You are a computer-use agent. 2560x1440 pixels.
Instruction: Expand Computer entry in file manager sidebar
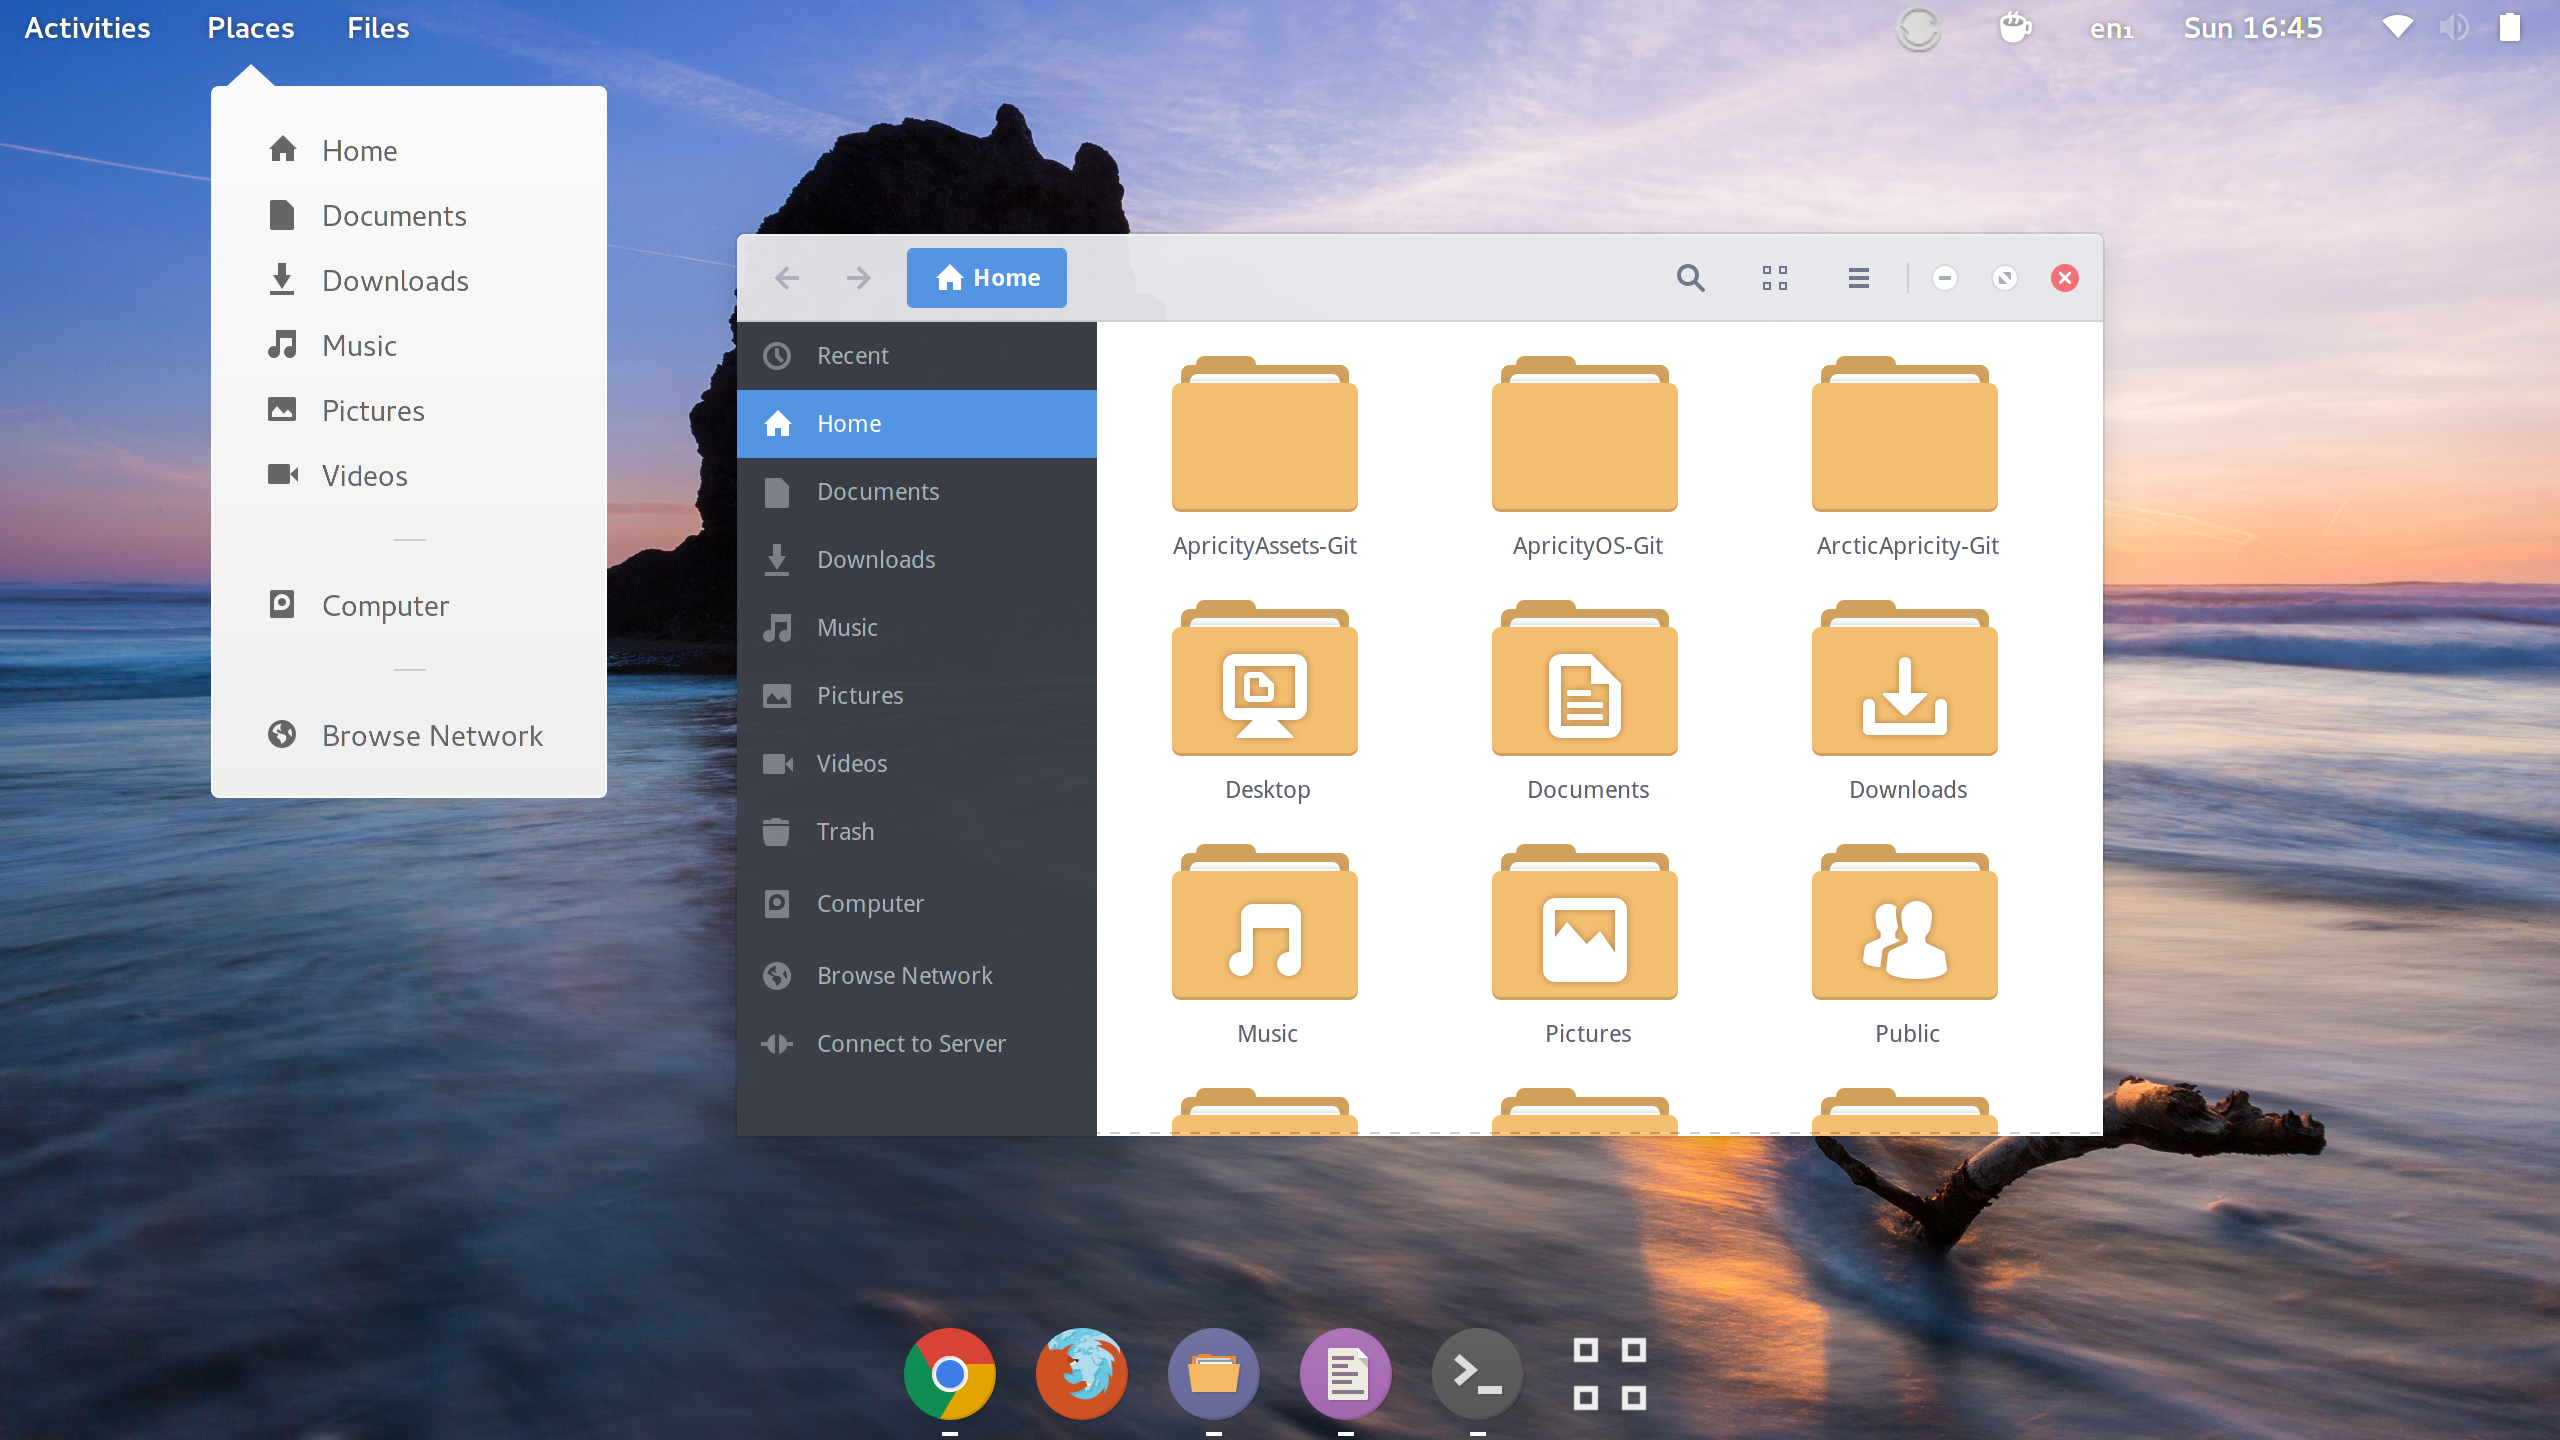(x=870, y=902)
